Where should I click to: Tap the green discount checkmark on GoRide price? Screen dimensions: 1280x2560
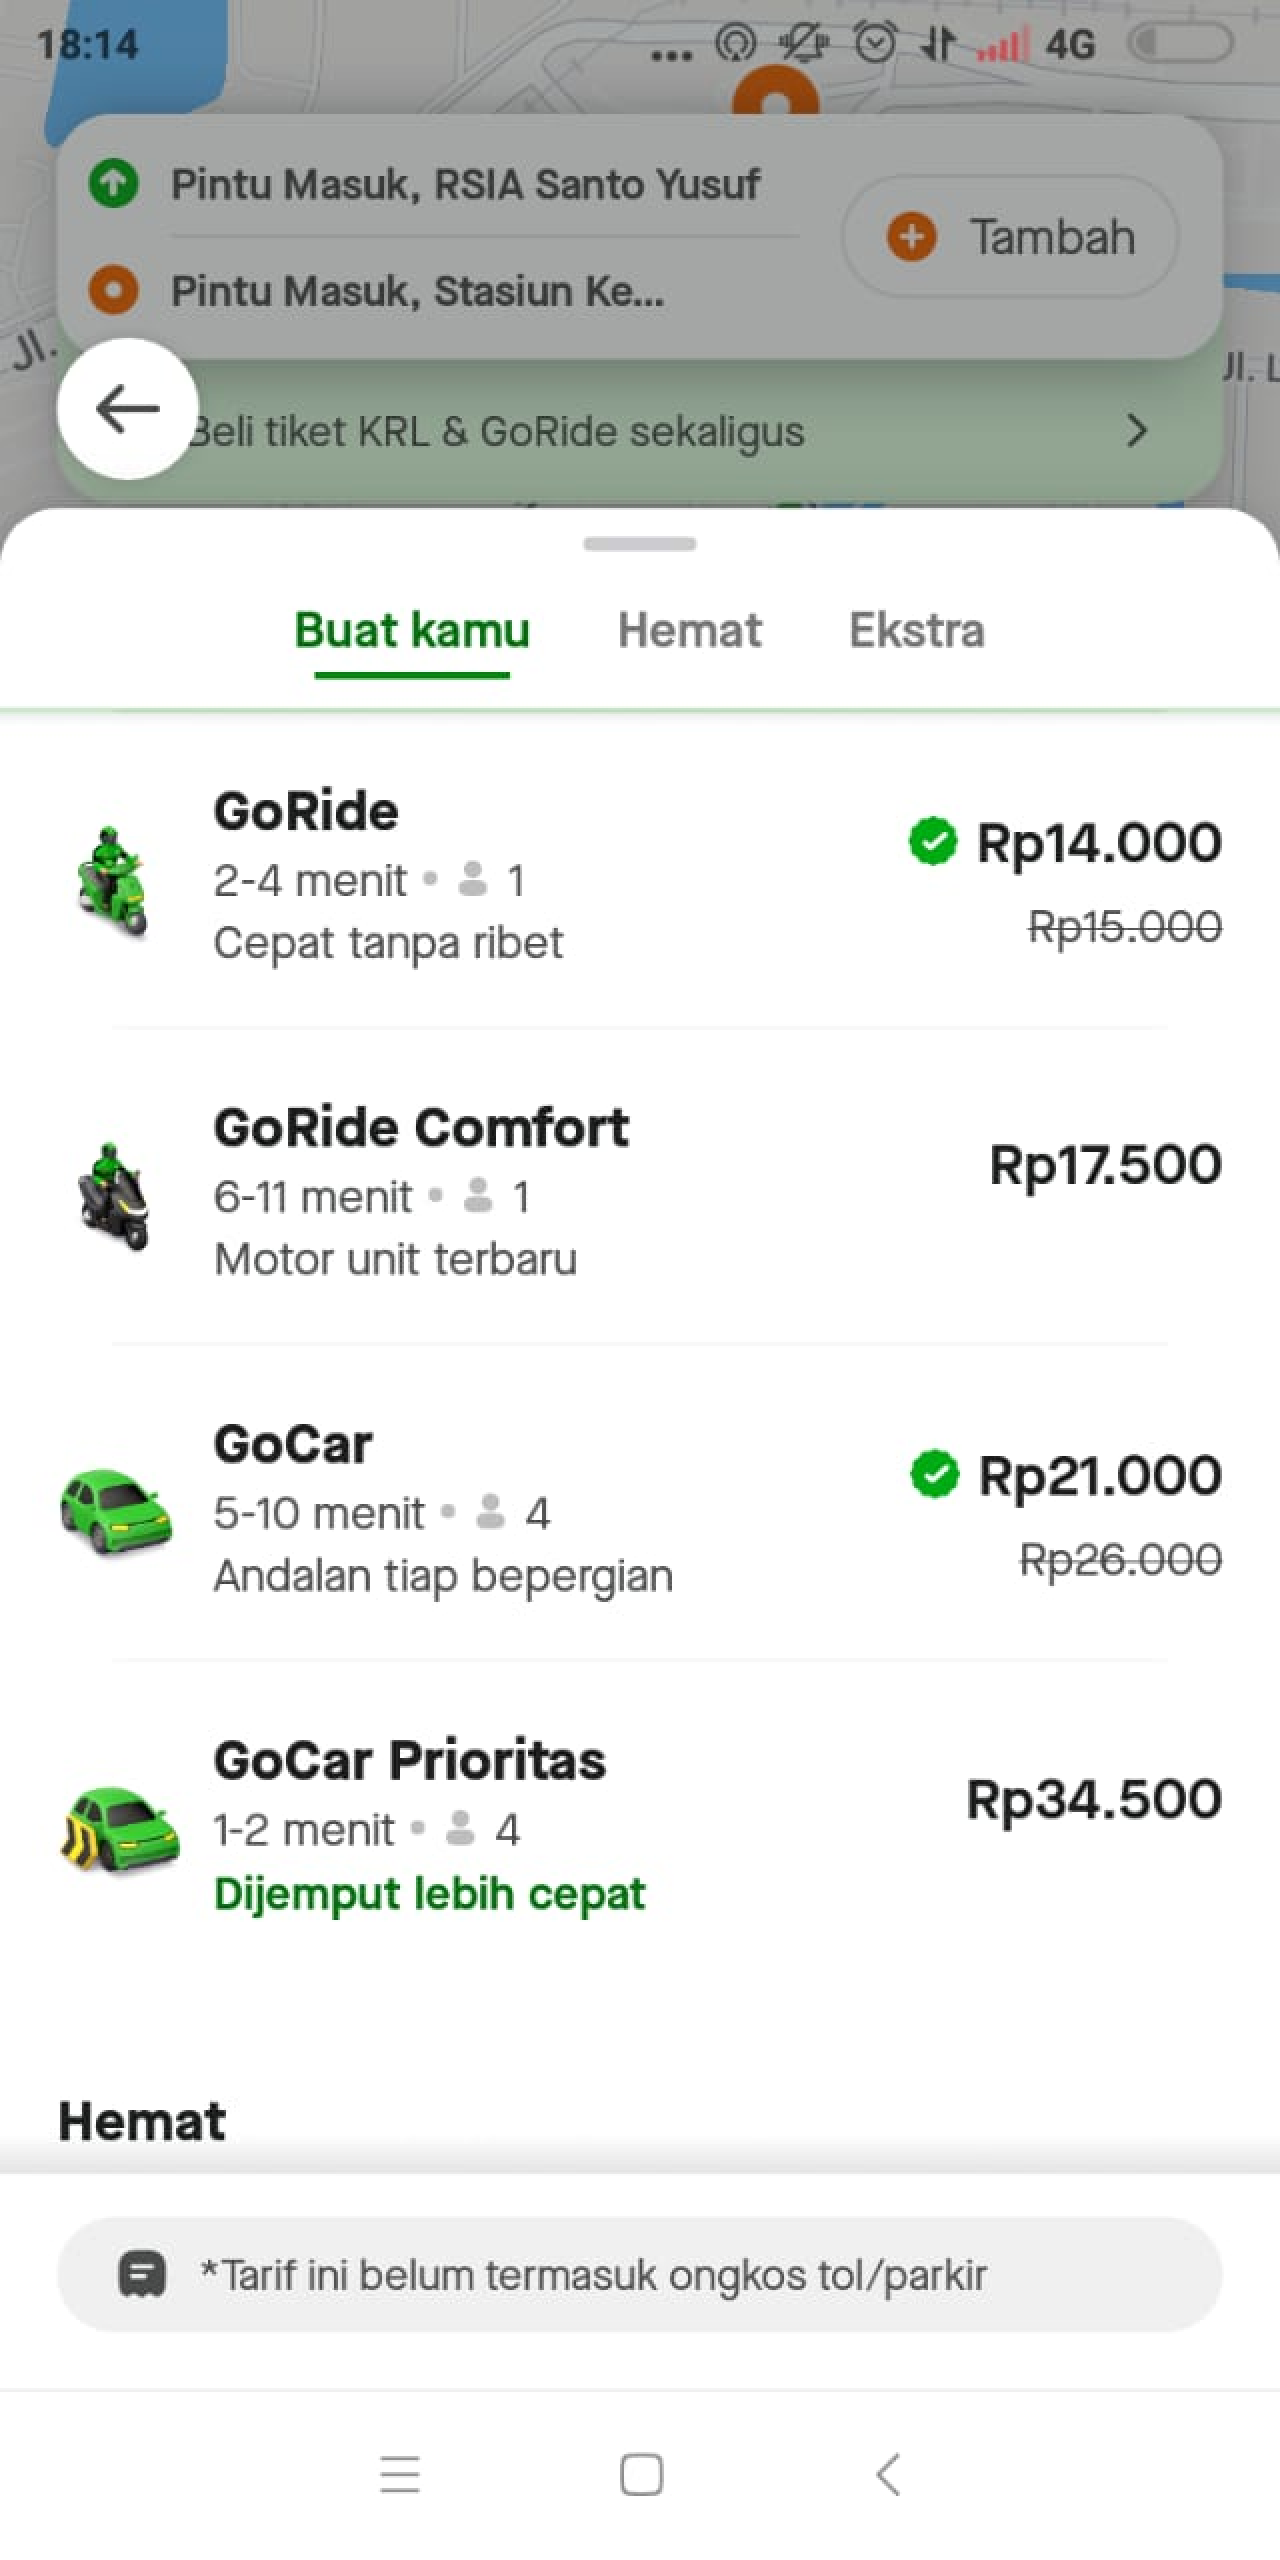point(932,841)
